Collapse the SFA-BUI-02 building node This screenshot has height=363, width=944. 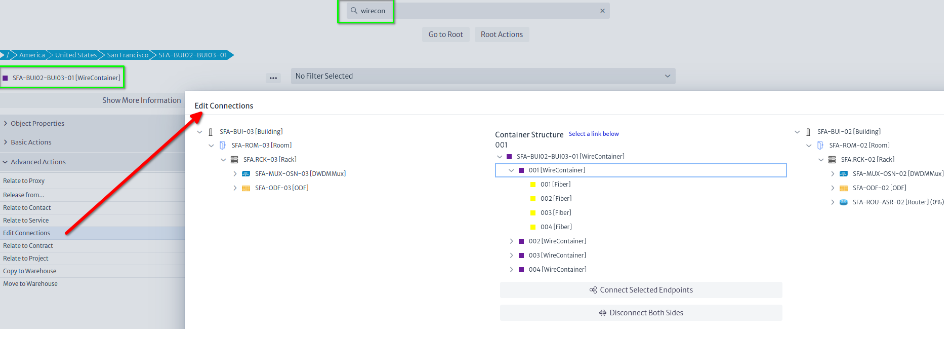coord(798,131)
